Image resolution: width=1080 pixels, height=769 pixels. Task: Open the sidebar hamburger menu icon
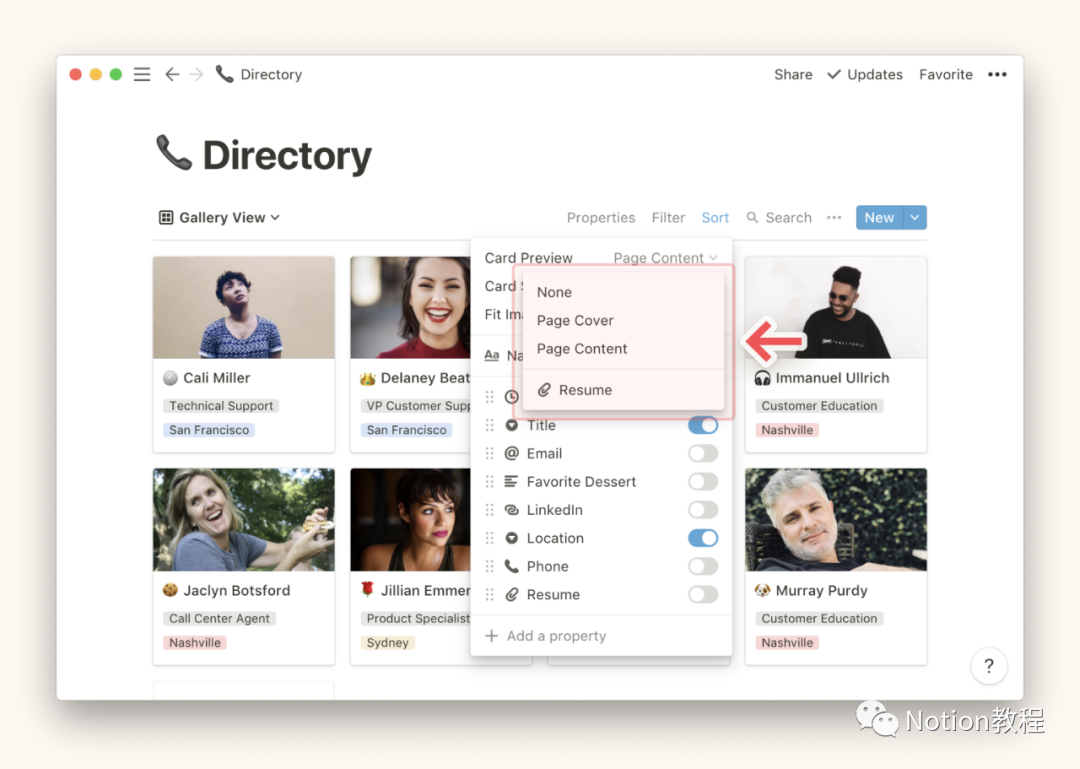[x=142, y=75]
